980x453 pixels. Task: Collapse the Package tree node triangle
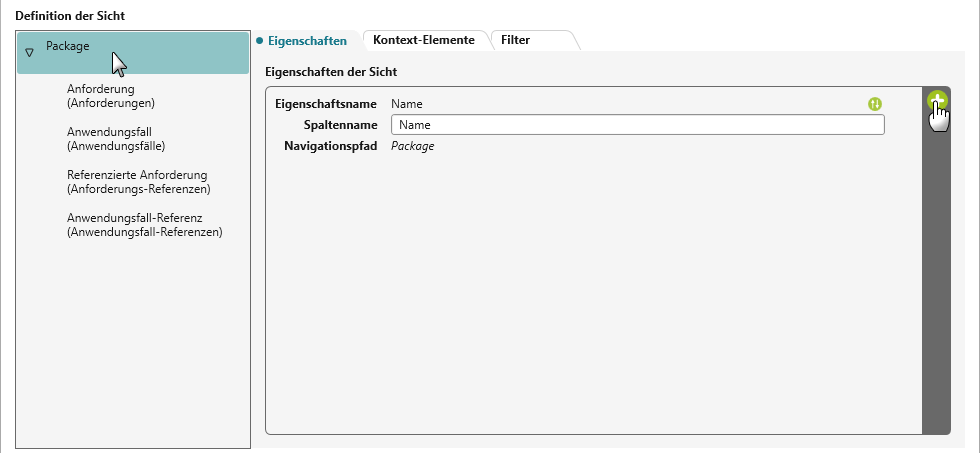click(29, 52)
